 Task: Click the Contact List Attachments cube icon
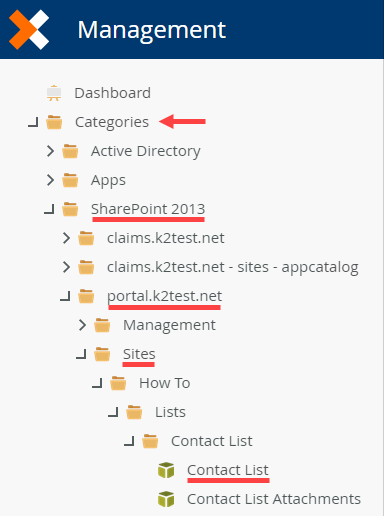pos(166,499)
